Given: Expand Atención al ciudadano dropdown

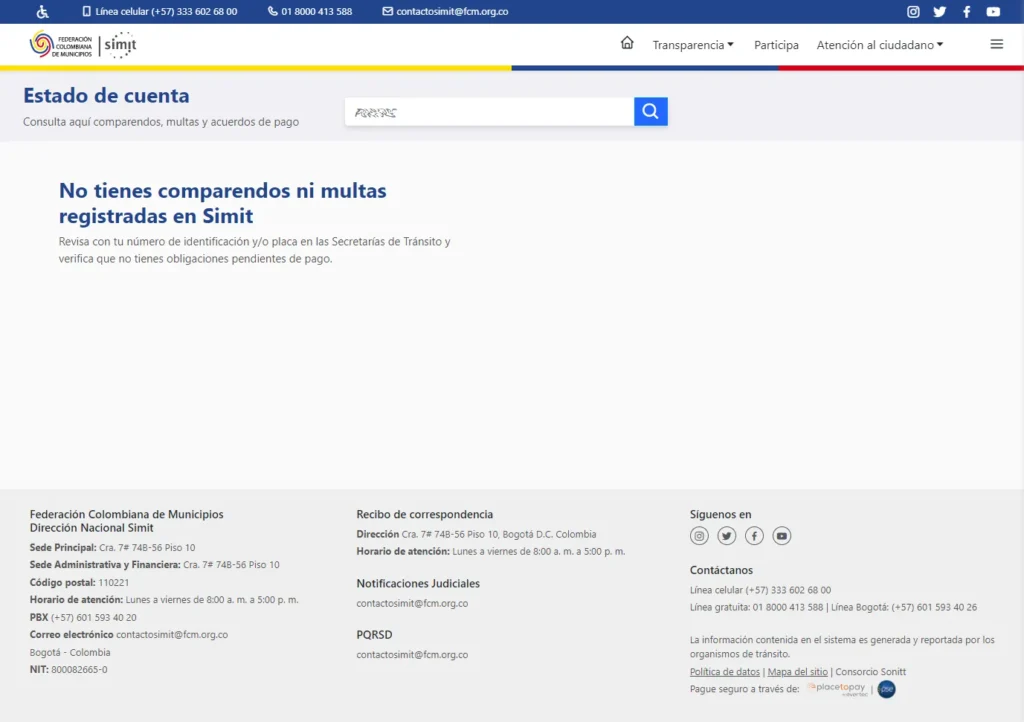Looking at the screenshot, I should pos(879,45).
